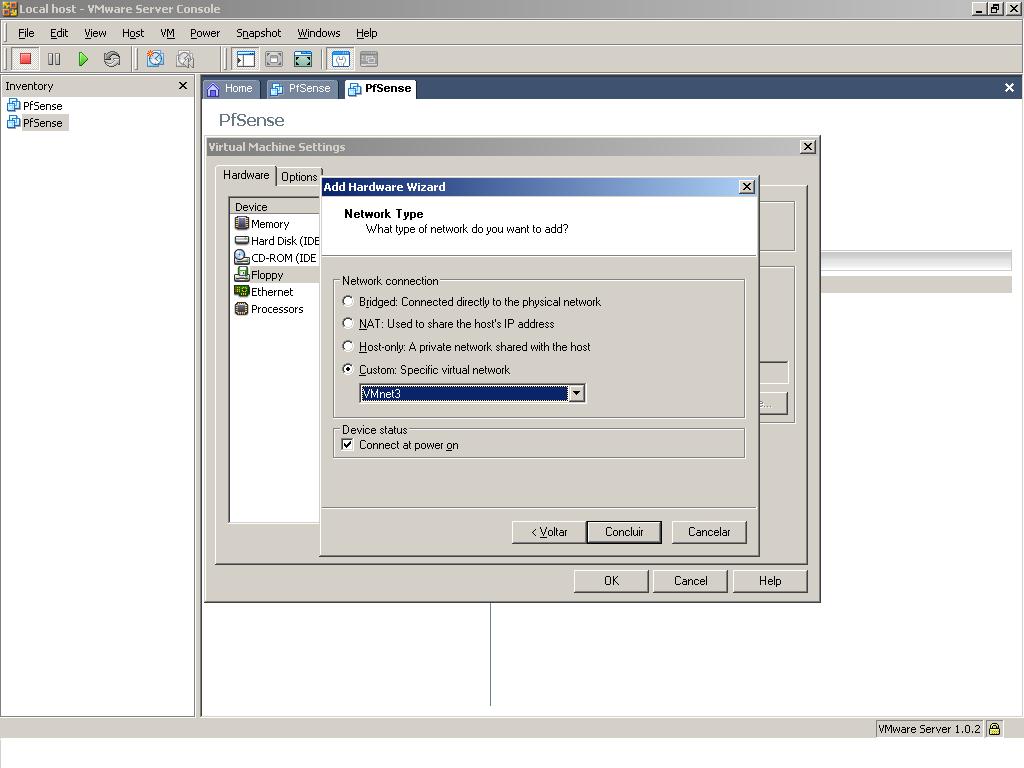Click the red Power Off toolbar icon

(x=25, y=59)
